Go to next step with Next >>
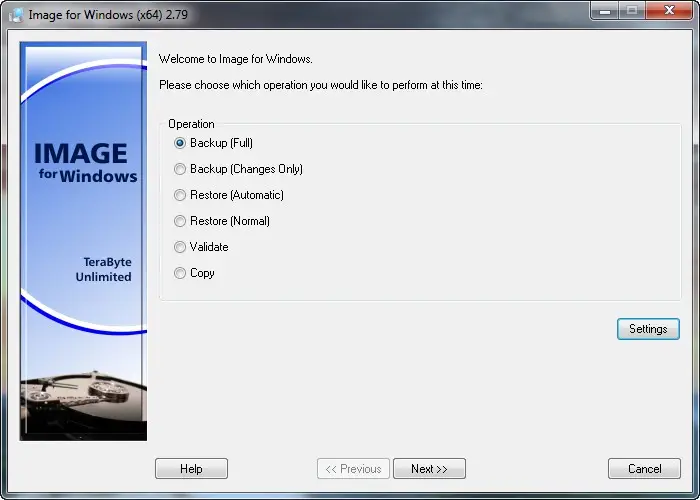700x500 pixels. [429, 469]
